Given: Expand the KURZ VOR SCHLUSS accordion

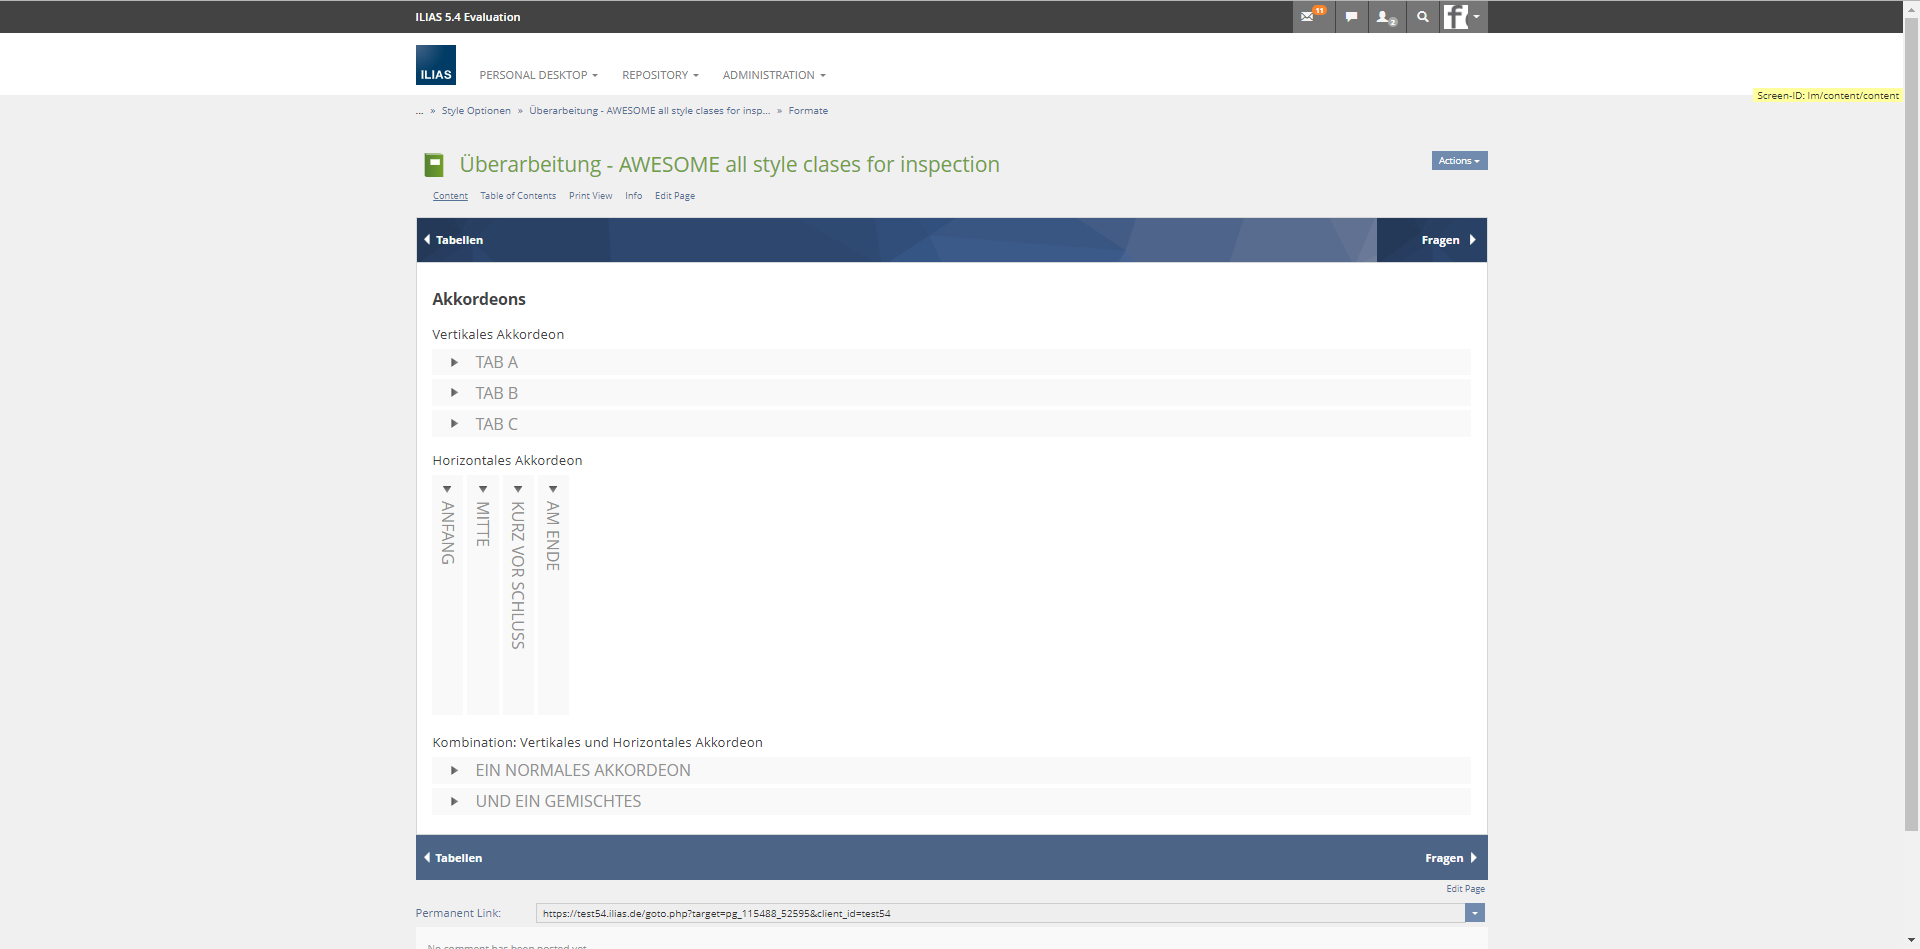Looking at the screenshot, I should coord(518,595).
